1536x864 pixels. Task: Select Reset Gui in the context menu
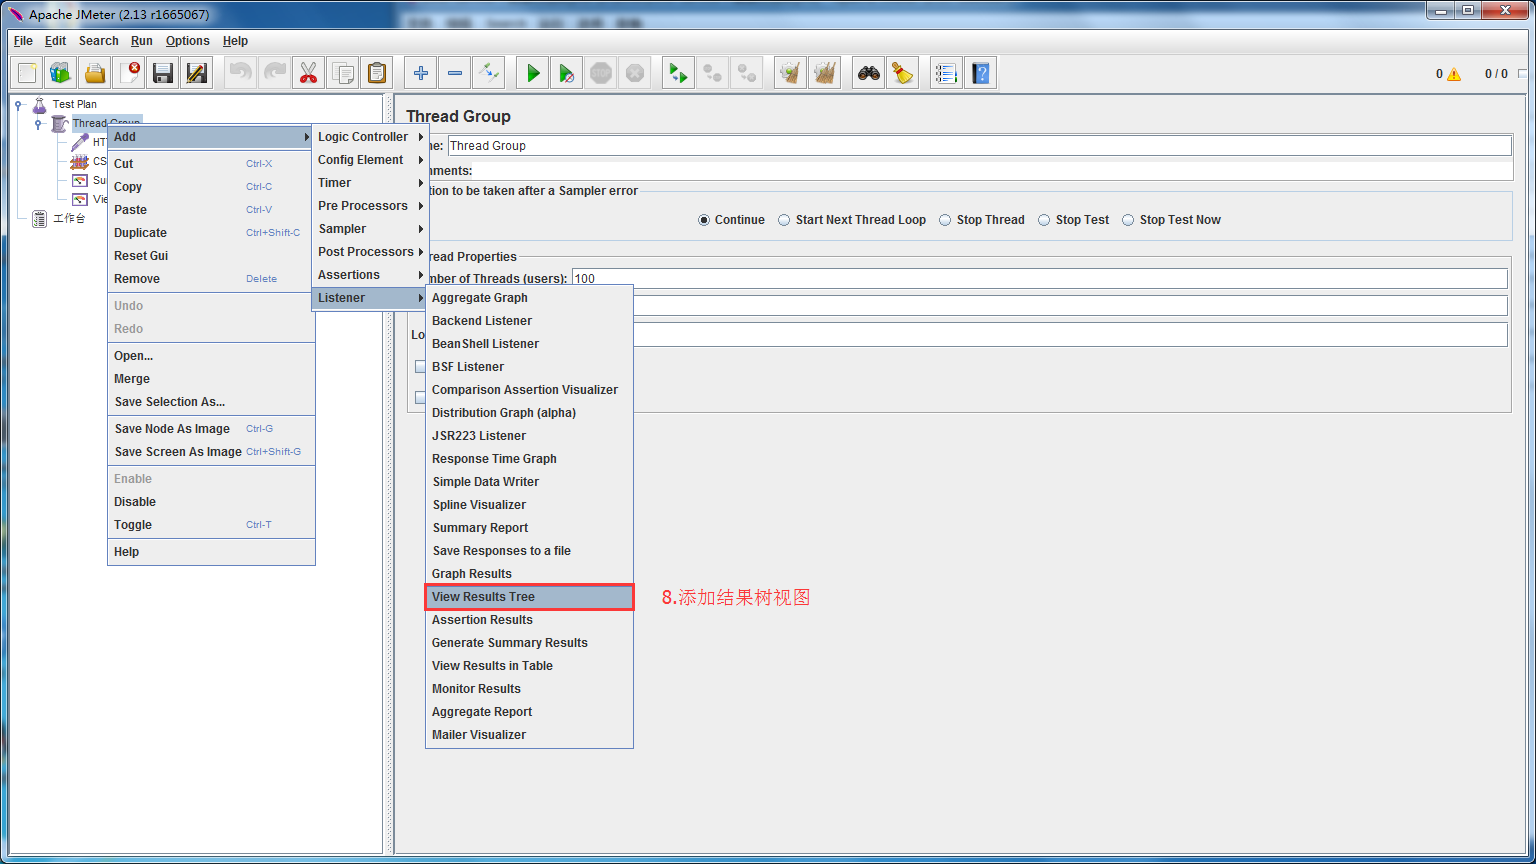pos(211,256)
